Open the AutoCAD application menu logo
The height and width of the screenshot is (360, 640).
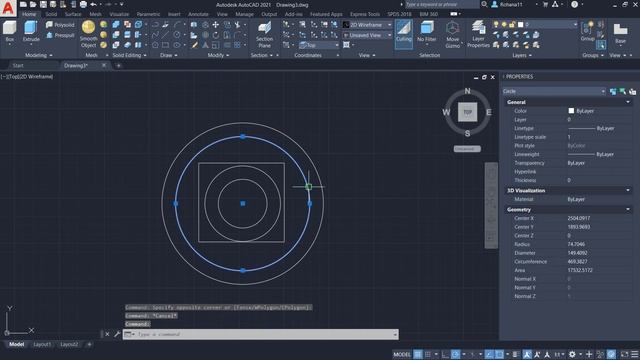[8, 8]
